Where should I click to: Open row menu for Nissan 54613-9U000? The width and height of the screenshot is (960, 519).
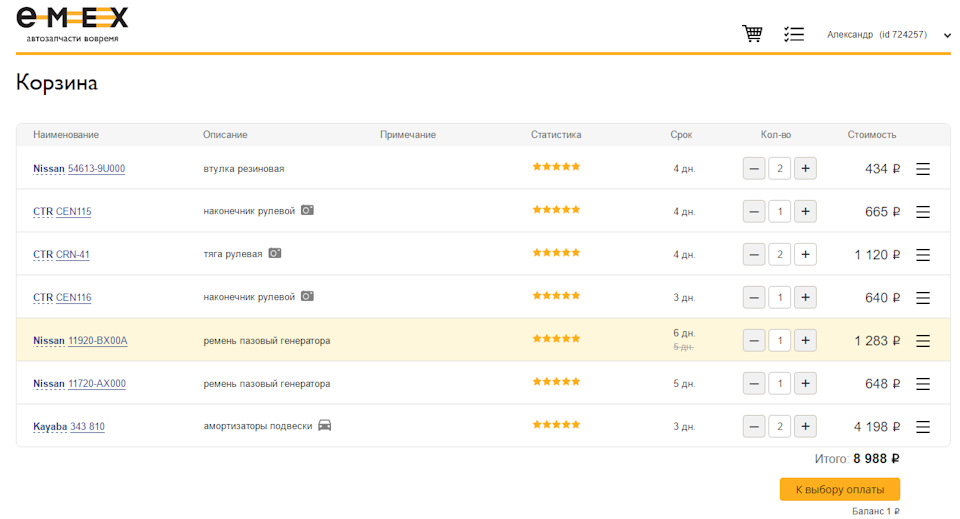923,169
